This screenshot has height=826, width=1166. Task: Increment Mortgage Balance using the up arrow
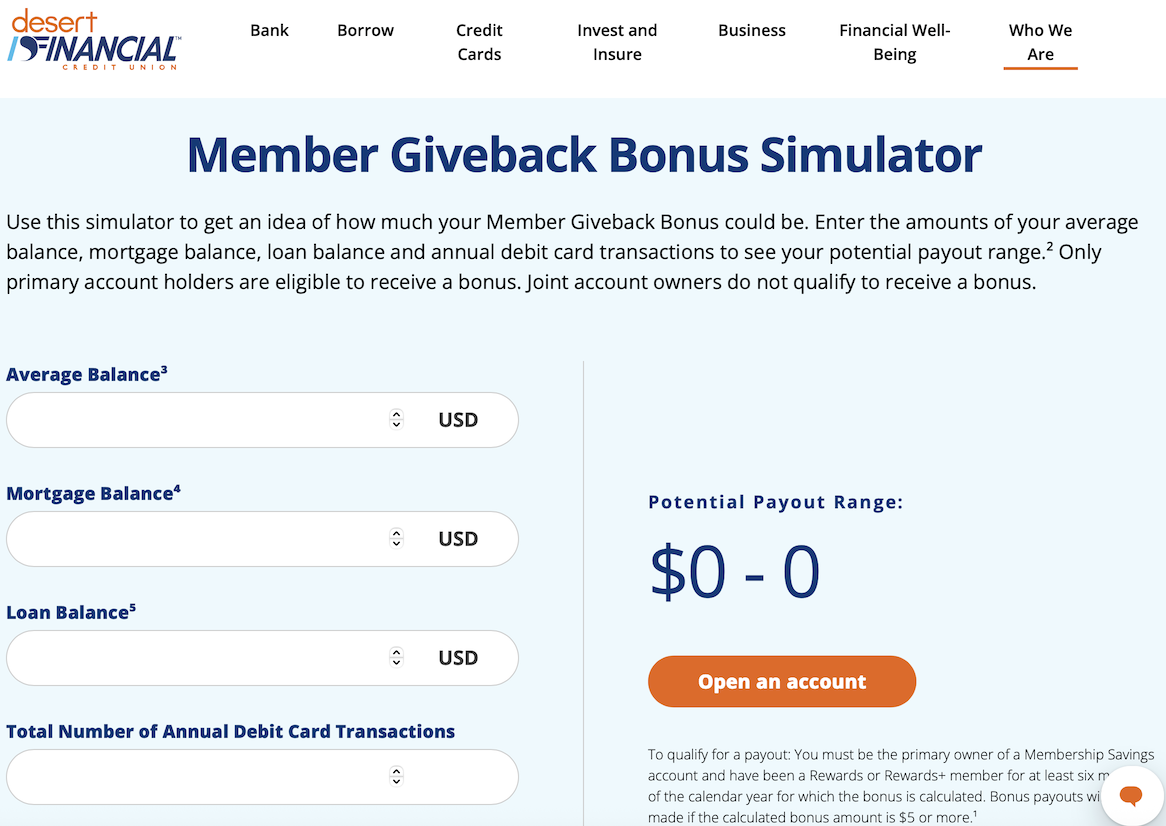[x=396, y=533]
